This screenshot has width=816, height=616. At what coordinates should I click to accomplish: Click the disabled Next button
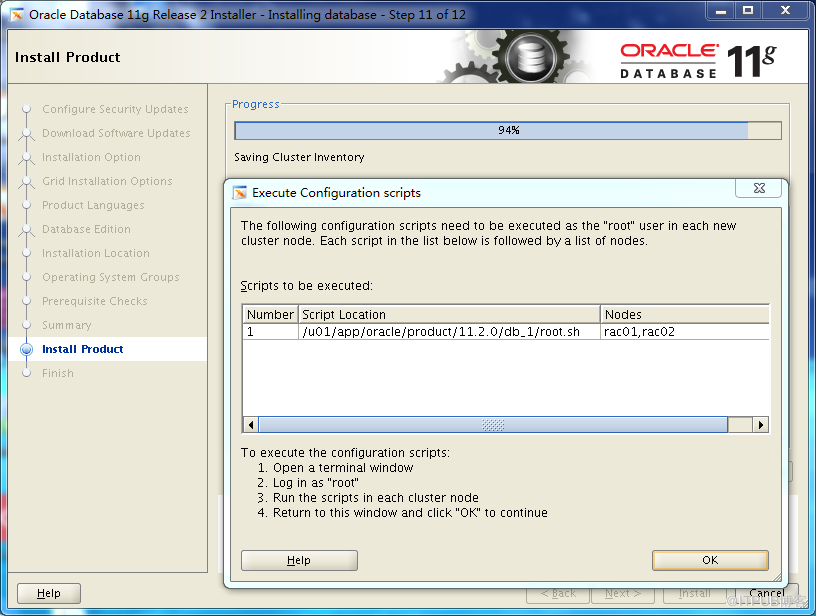click(623, 594)
